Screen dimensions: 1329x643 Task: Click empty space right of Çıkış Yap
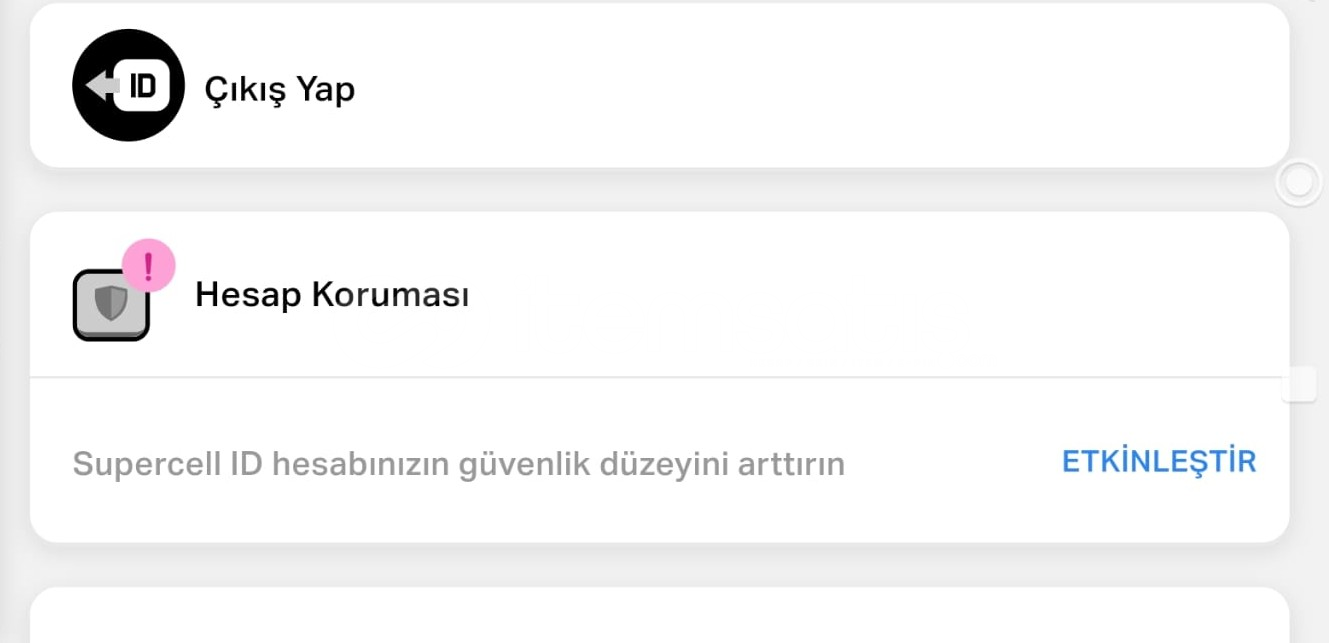[x=800, y=90]
